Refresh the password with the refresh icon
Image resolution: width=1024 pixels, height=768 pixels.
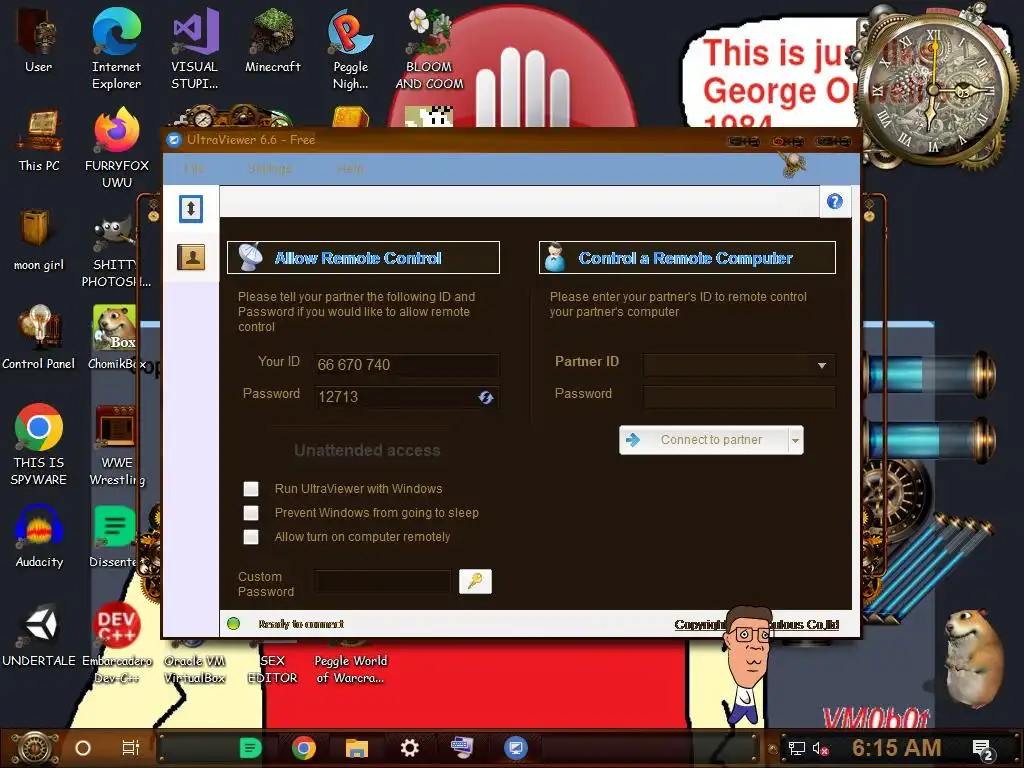(x=486, y=397)
